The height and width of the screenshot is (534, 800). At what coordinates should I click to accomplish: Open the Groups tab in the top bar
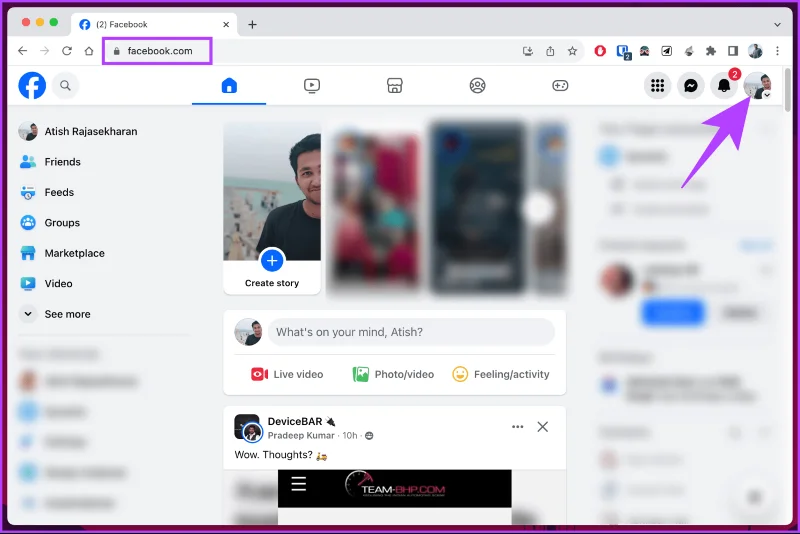478,85
